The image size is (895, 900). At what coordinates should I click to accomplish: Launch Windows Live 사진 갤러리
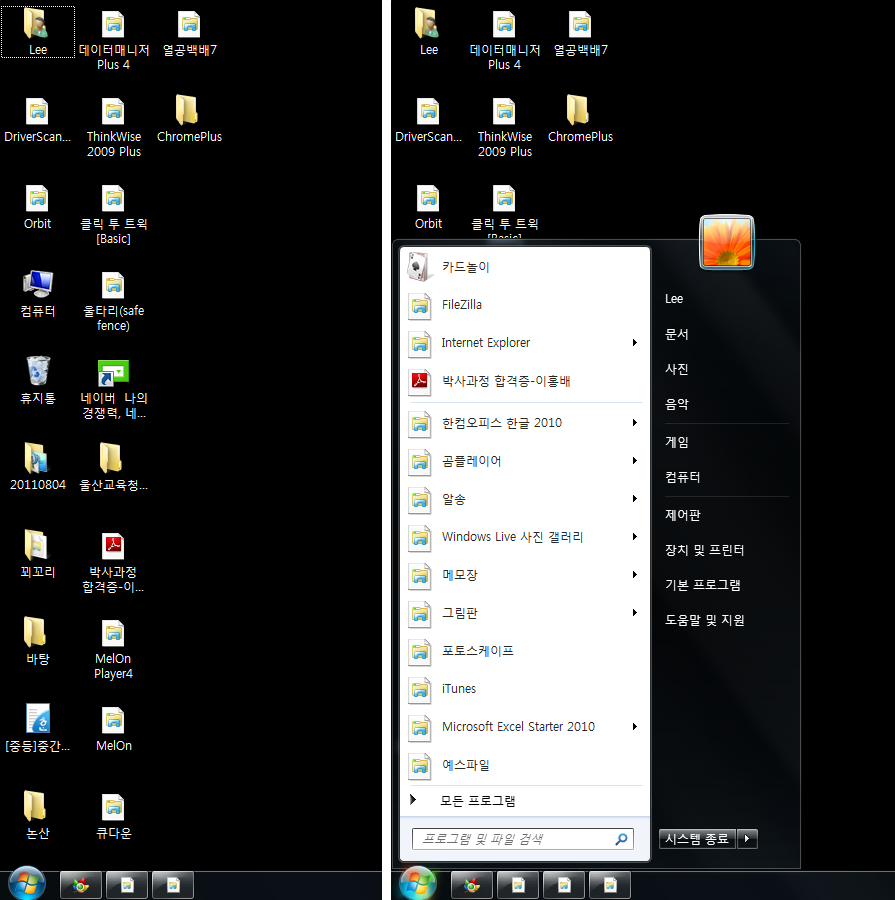pos(524,537)
